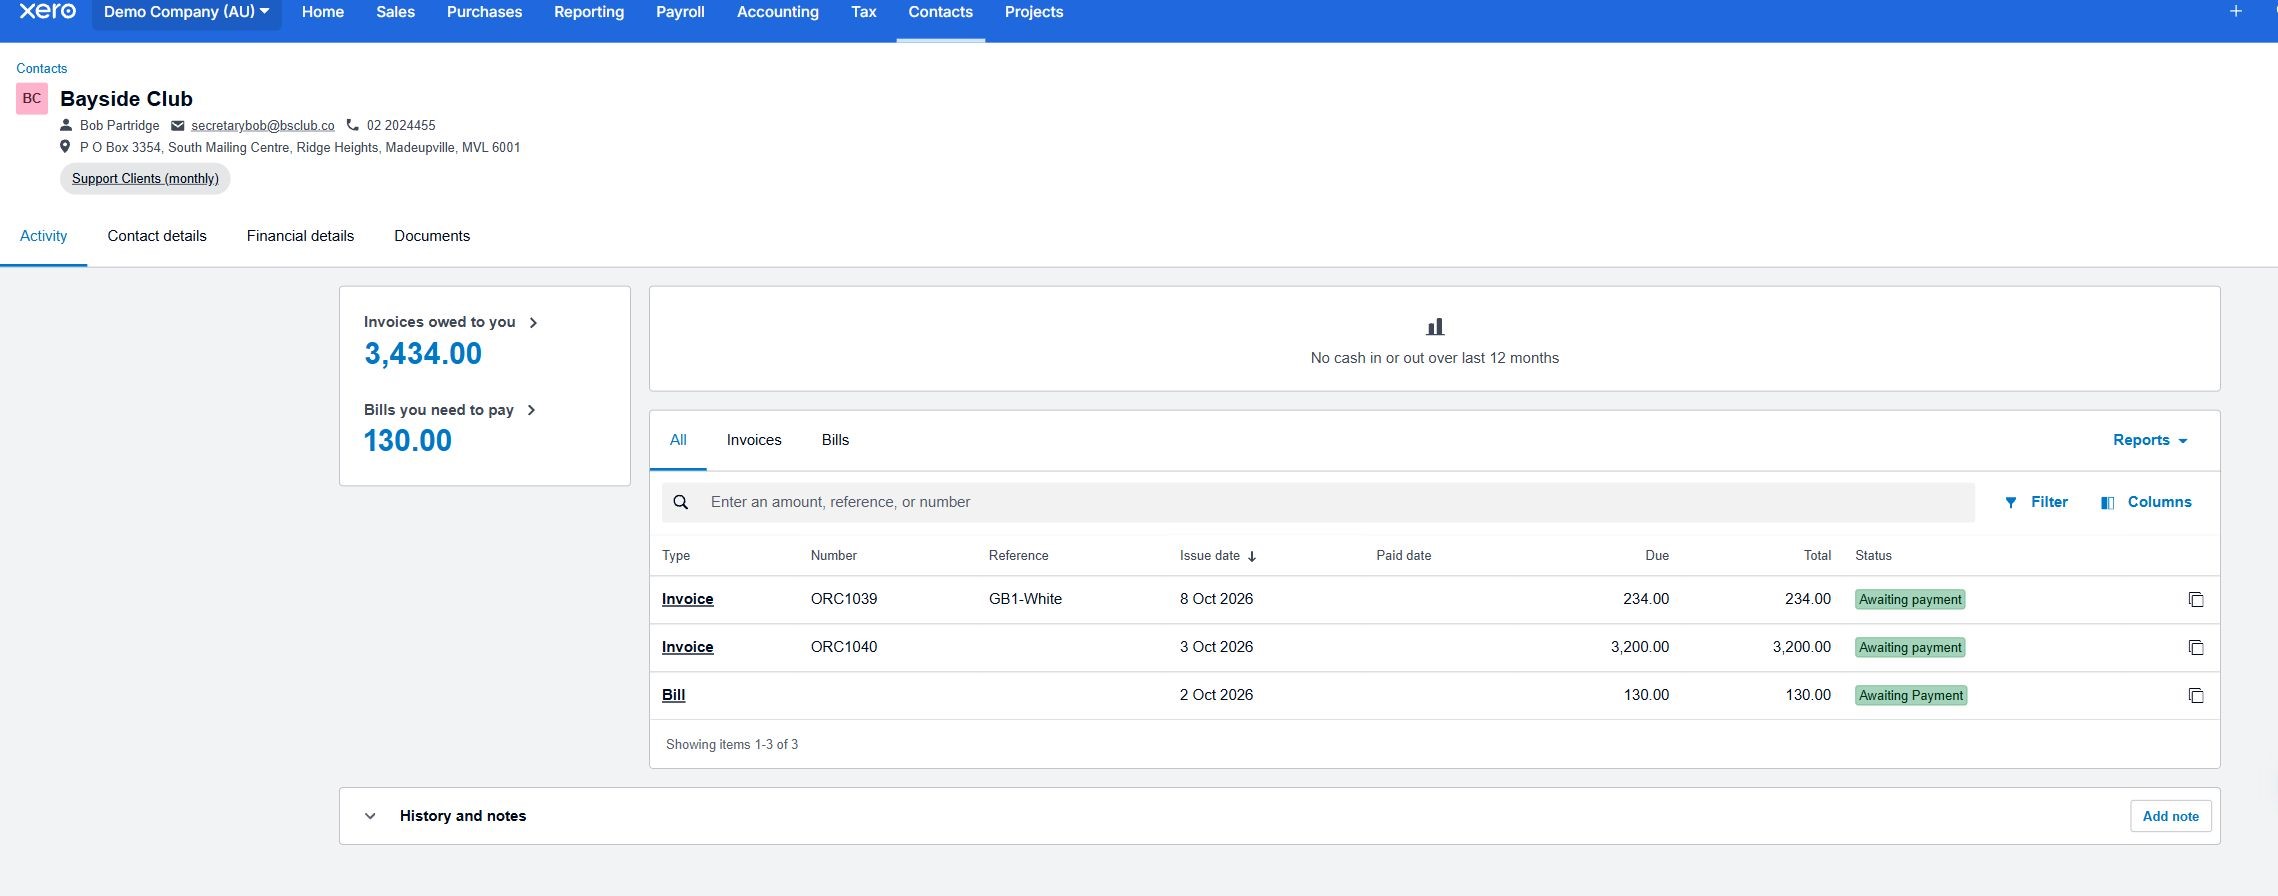Click the location pin address icon
Image resolution: width=2278 pixels, height=896 pixels.
coord(65,147)
